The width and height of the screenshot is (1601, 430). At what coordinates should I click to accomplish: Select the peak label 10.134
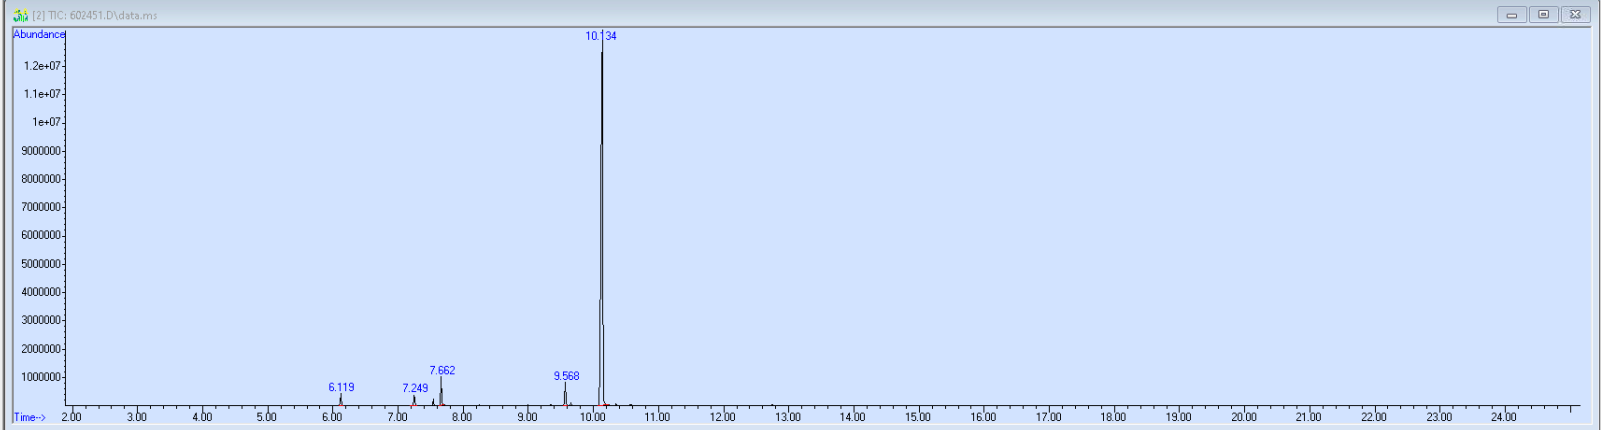(x=601, y=36)
